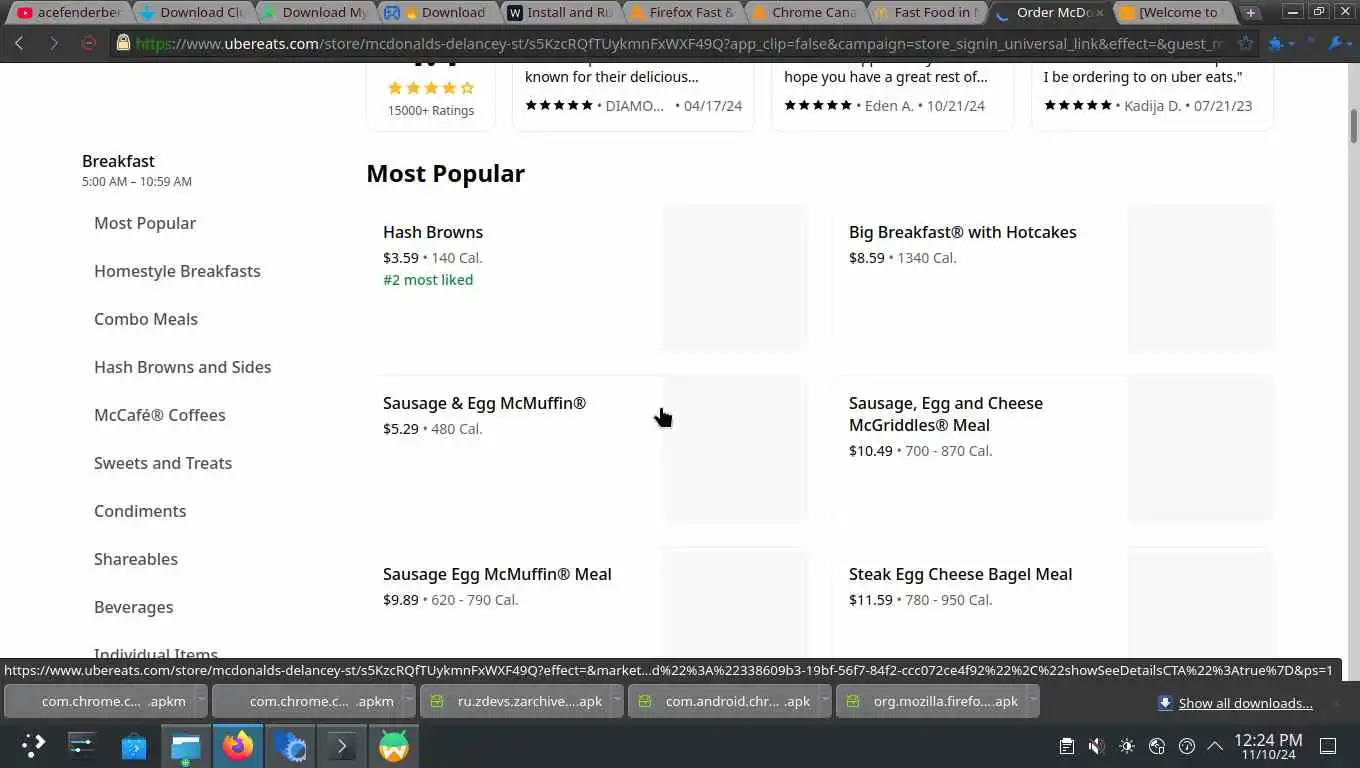Screen dimensions: 1360x768
Task: Open the KDE application launcher
Action: tap(33, 745)
